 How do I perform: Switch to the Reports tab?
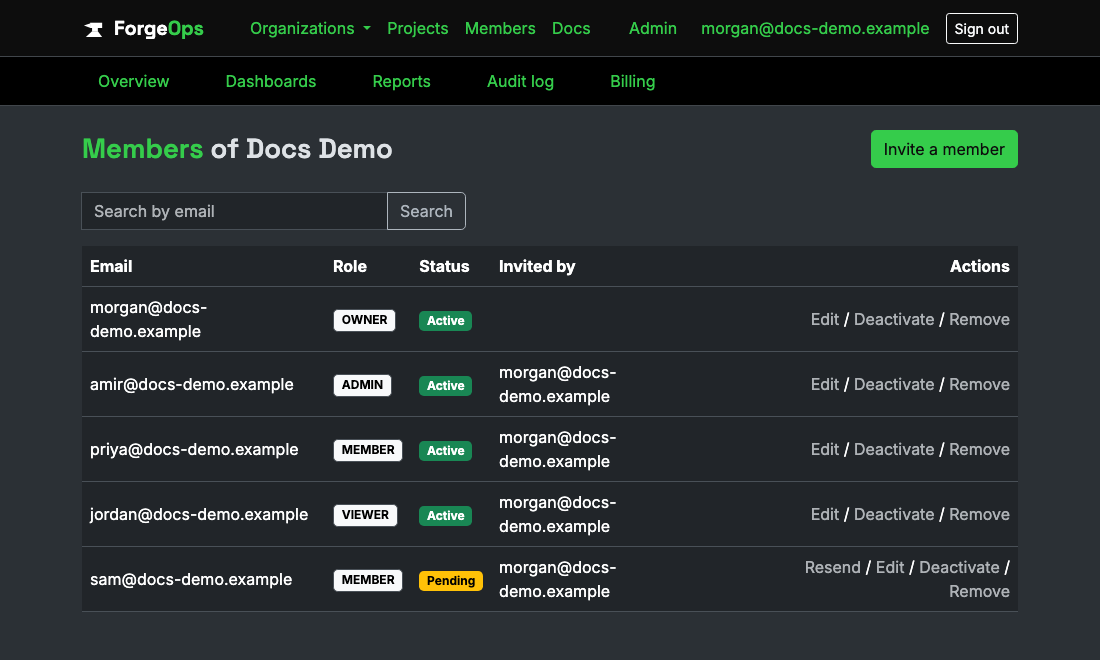coord(401,81)
